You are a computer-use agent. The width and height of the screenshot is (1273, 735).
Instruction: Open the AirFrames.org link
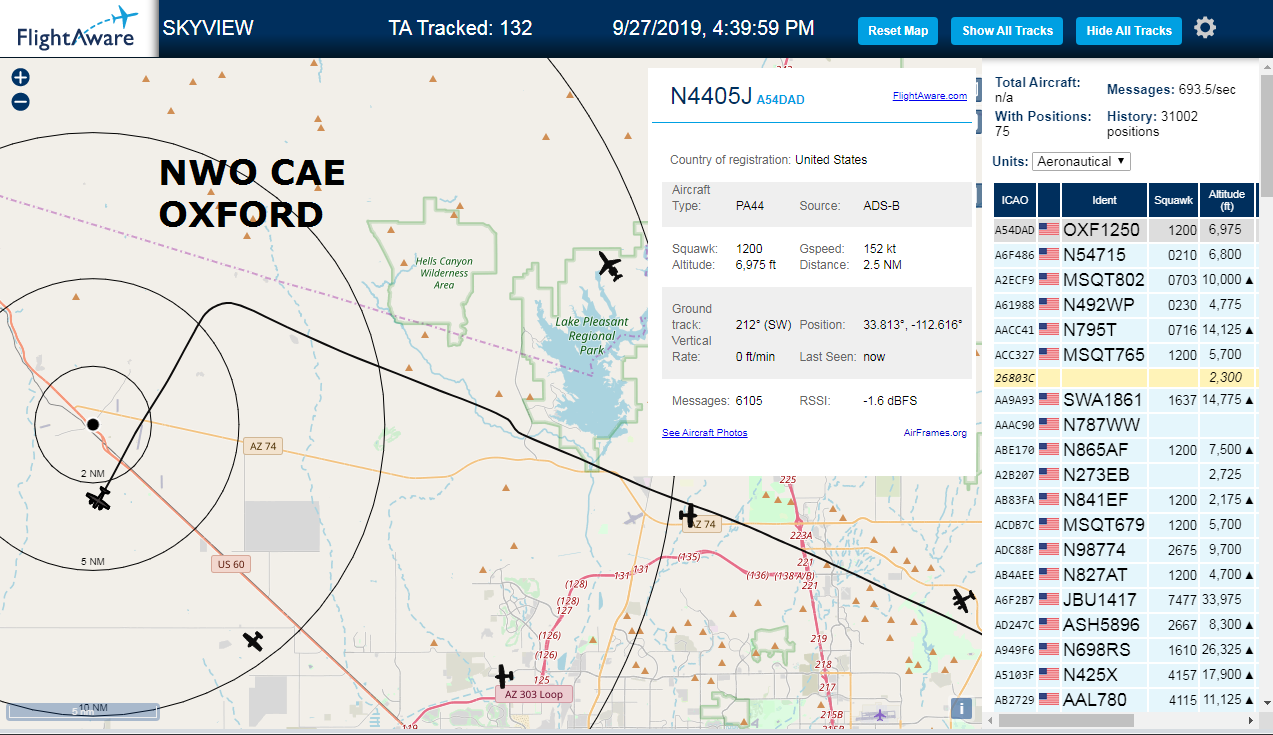click(935, 433)
